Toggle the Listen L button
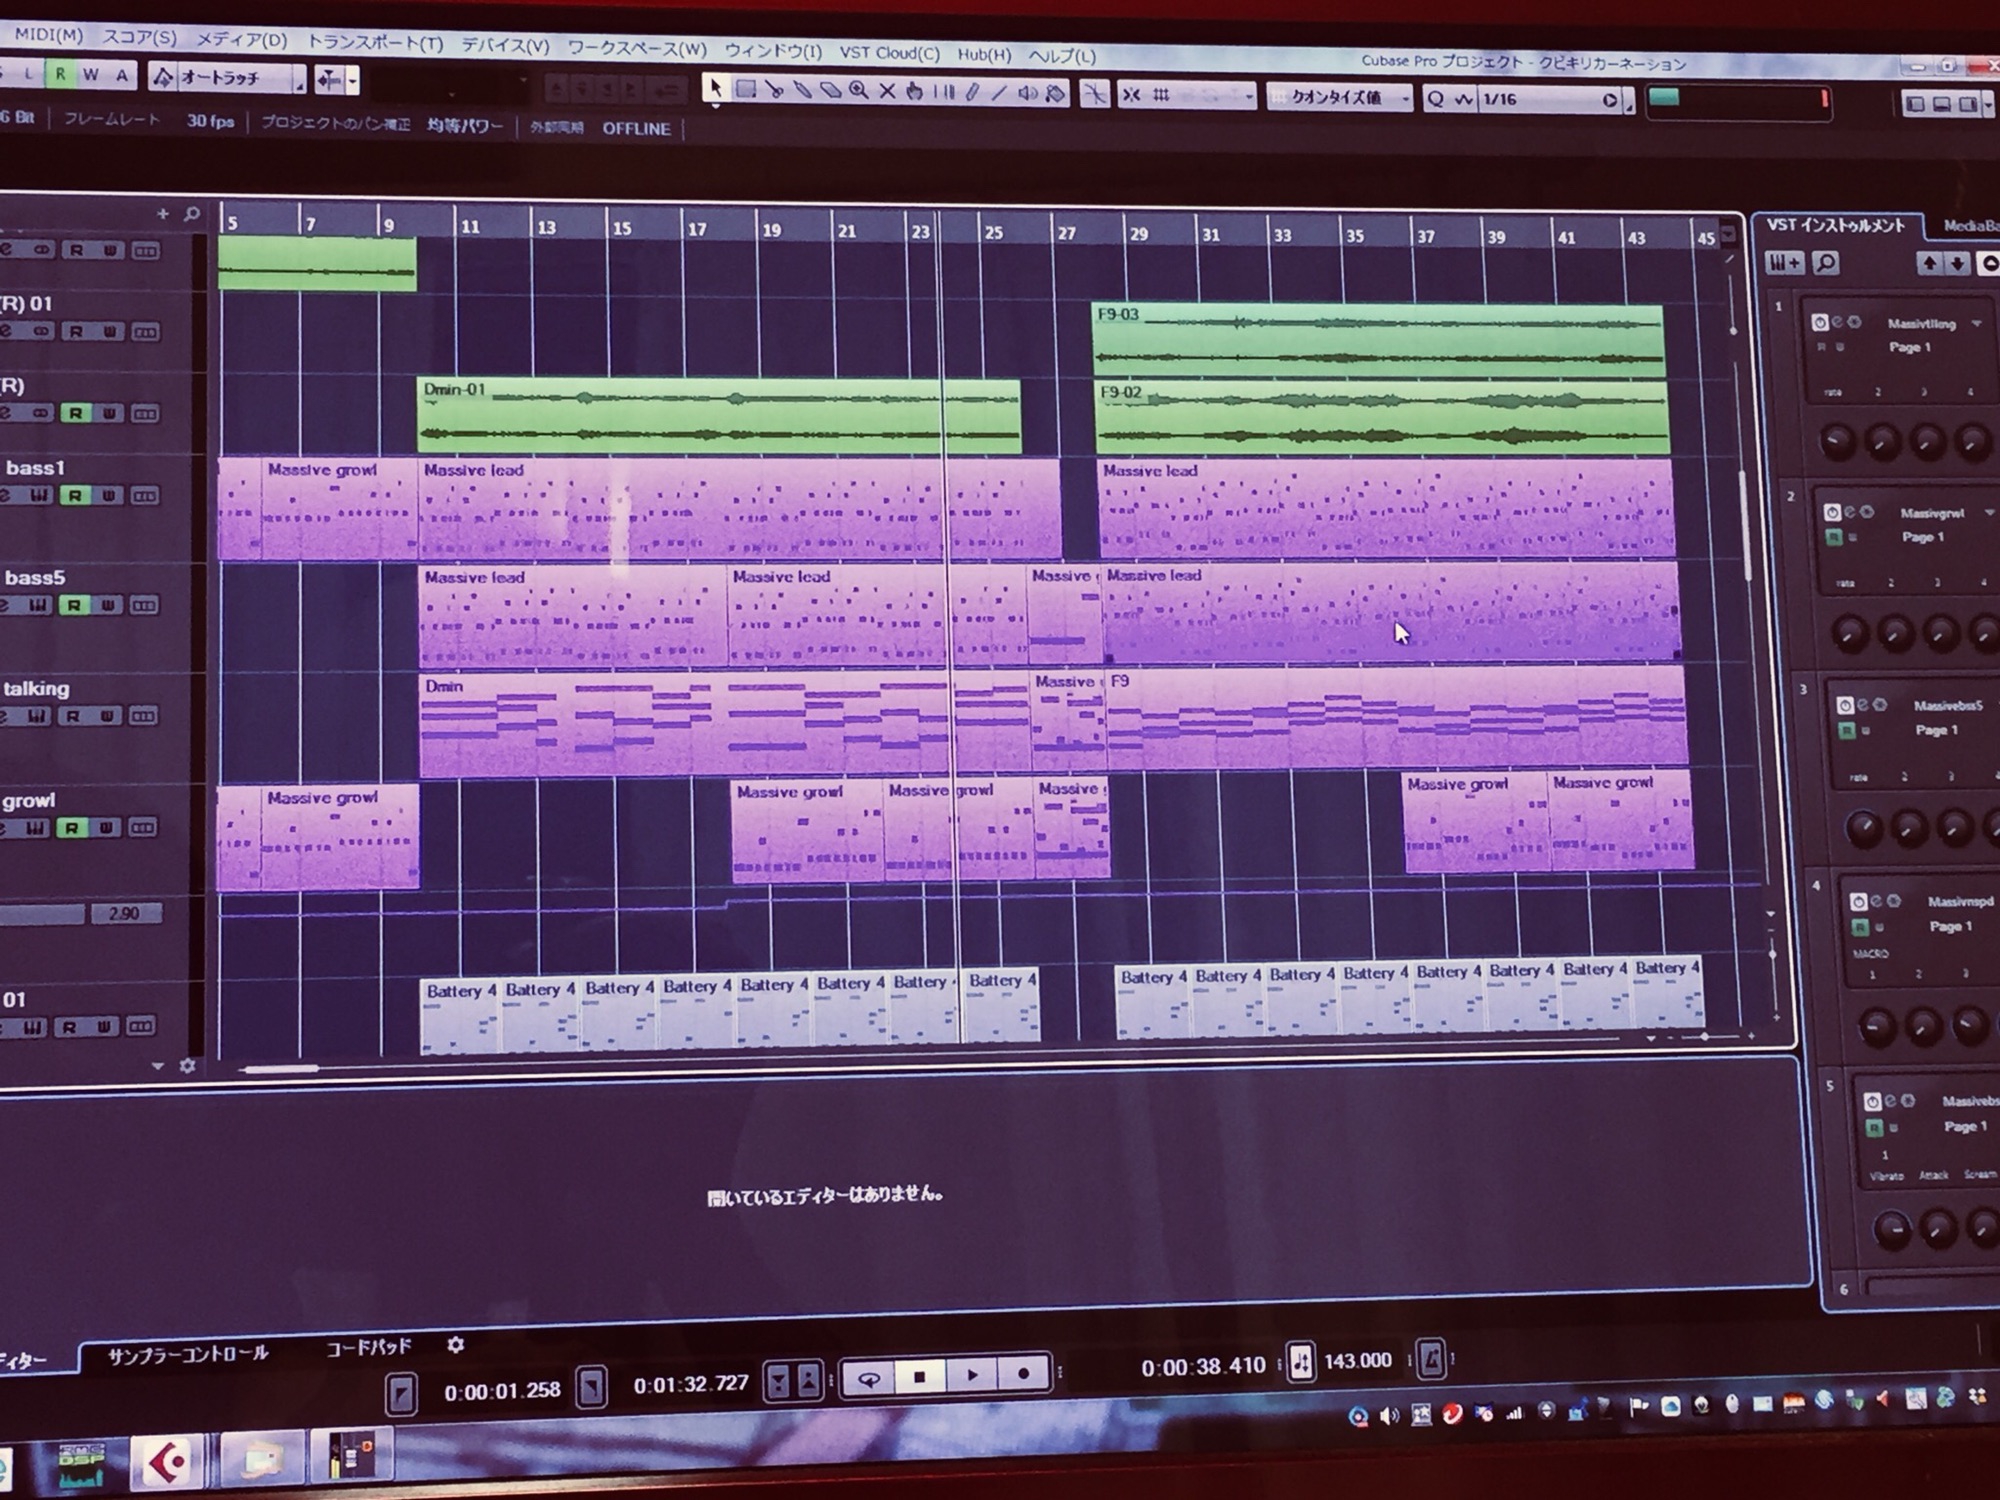This screenshot has height=1500, width=2000. [x=28, y=73]
